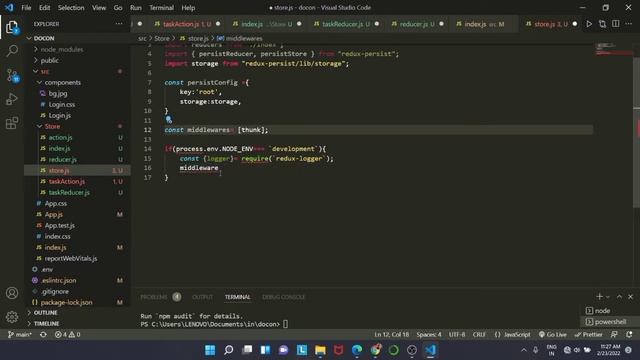Viewport: 640px width, 360px height.
Task: Open the Terminal menu
Action: (x=161, y=7)
